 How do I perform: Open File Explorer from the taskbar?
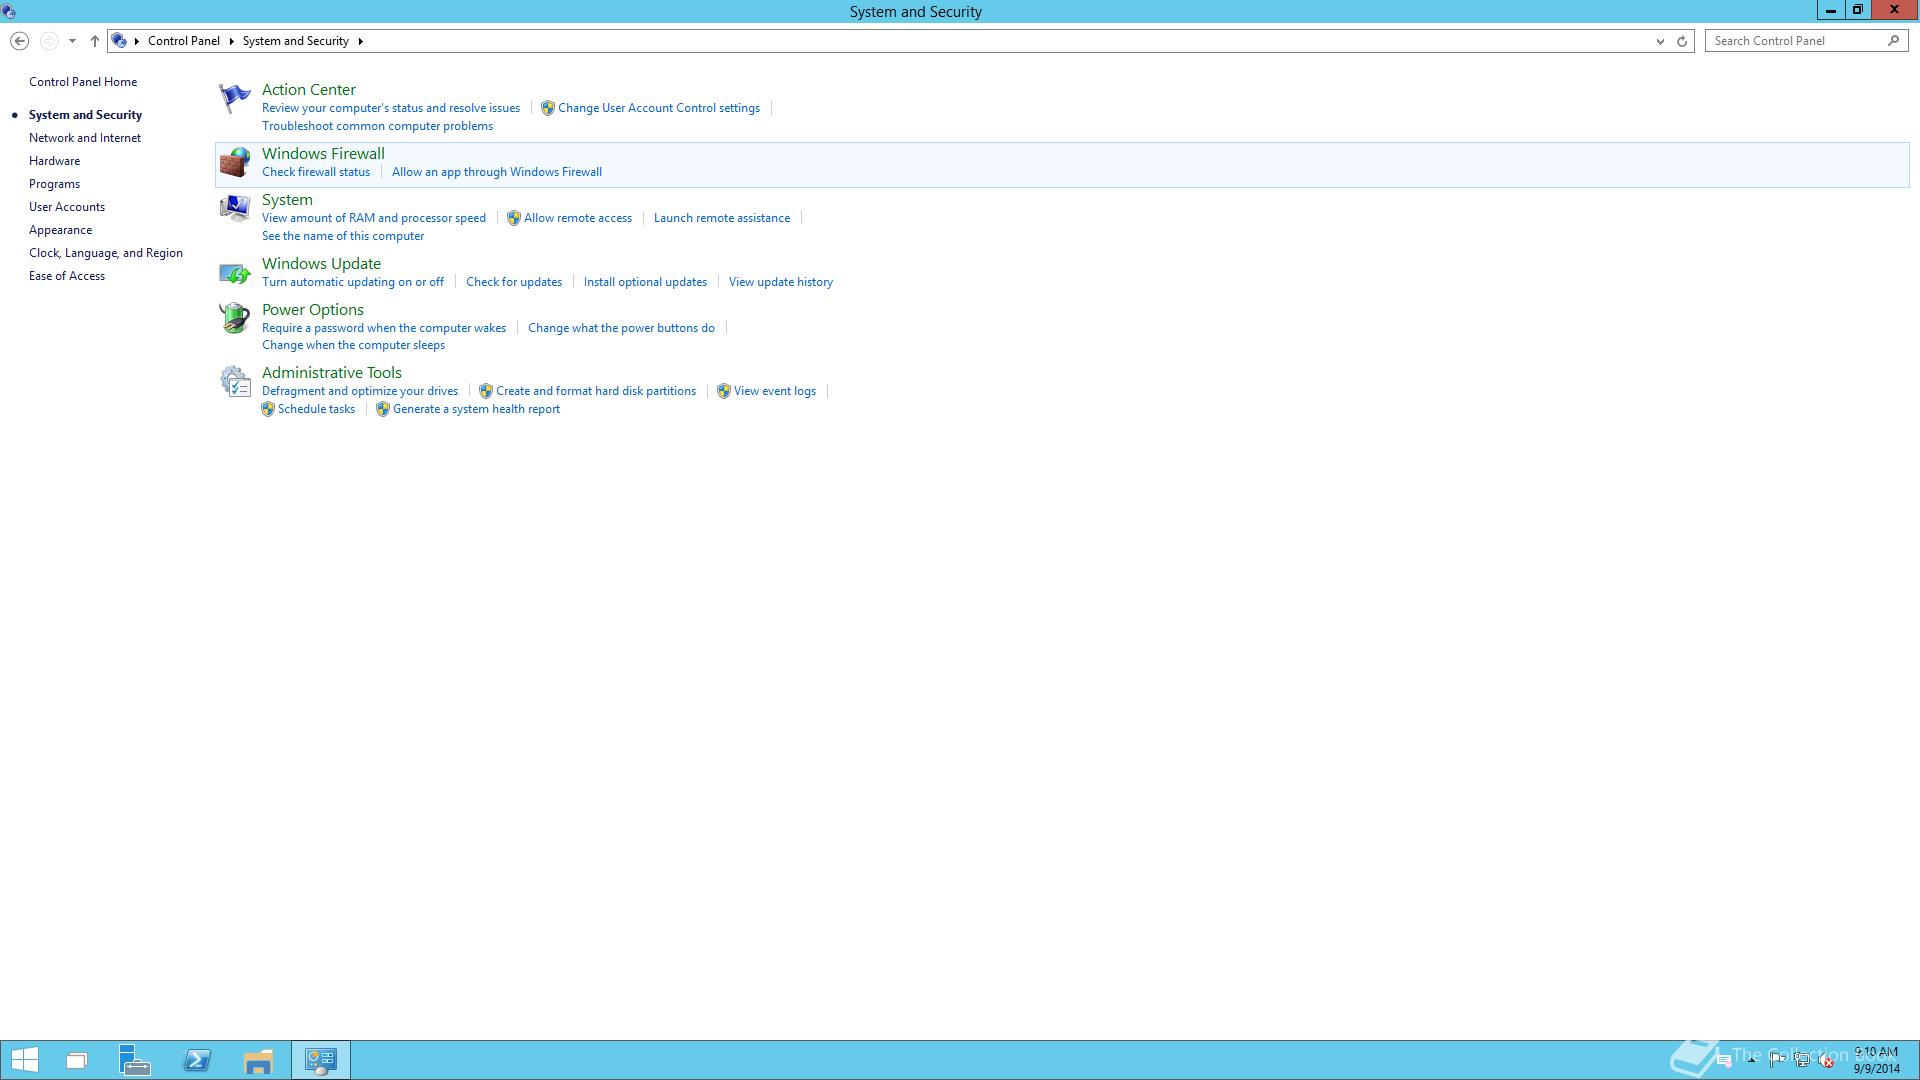[x=258, y=1060]
